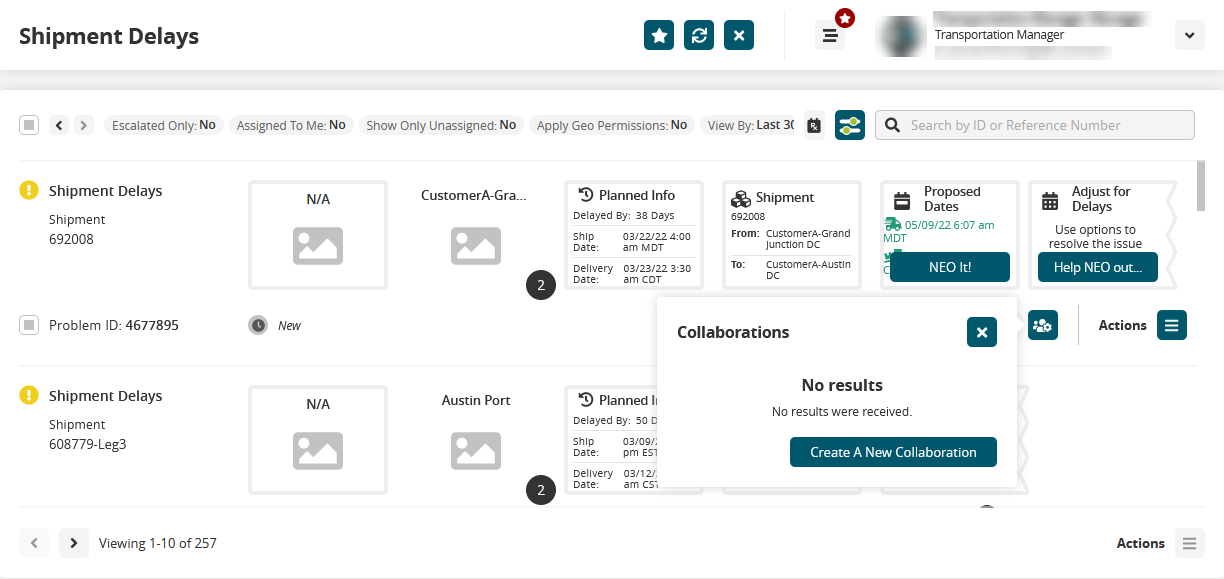Click the Search by ID input field
Screen dimensions: 1224x579
(x=1035, y=125)
